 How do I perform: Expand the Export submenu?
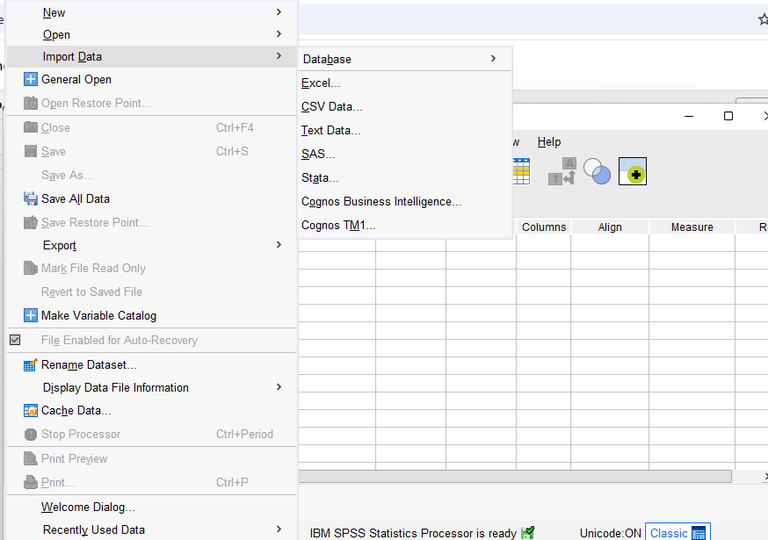click(x=279, y=245)
